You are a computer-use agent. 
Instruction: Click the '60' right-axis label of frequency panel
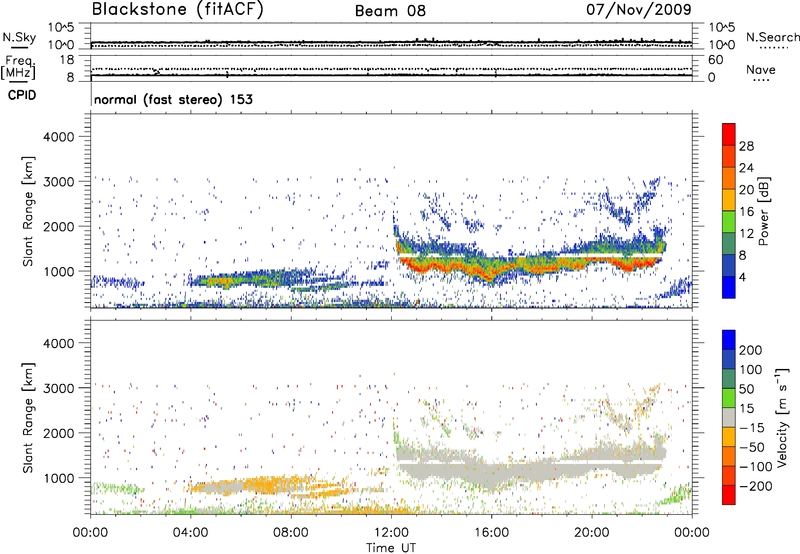click(715, 60)
